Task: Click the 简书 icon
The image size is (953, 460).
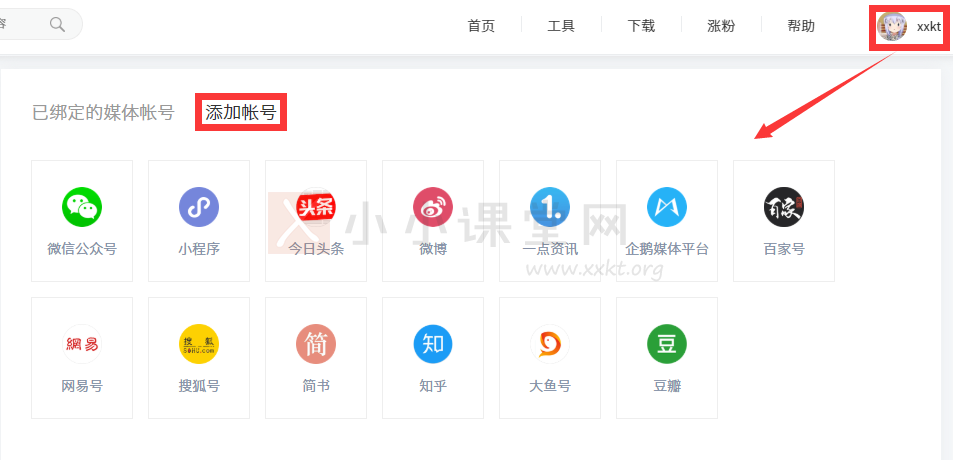Action: tap(316, 344)
